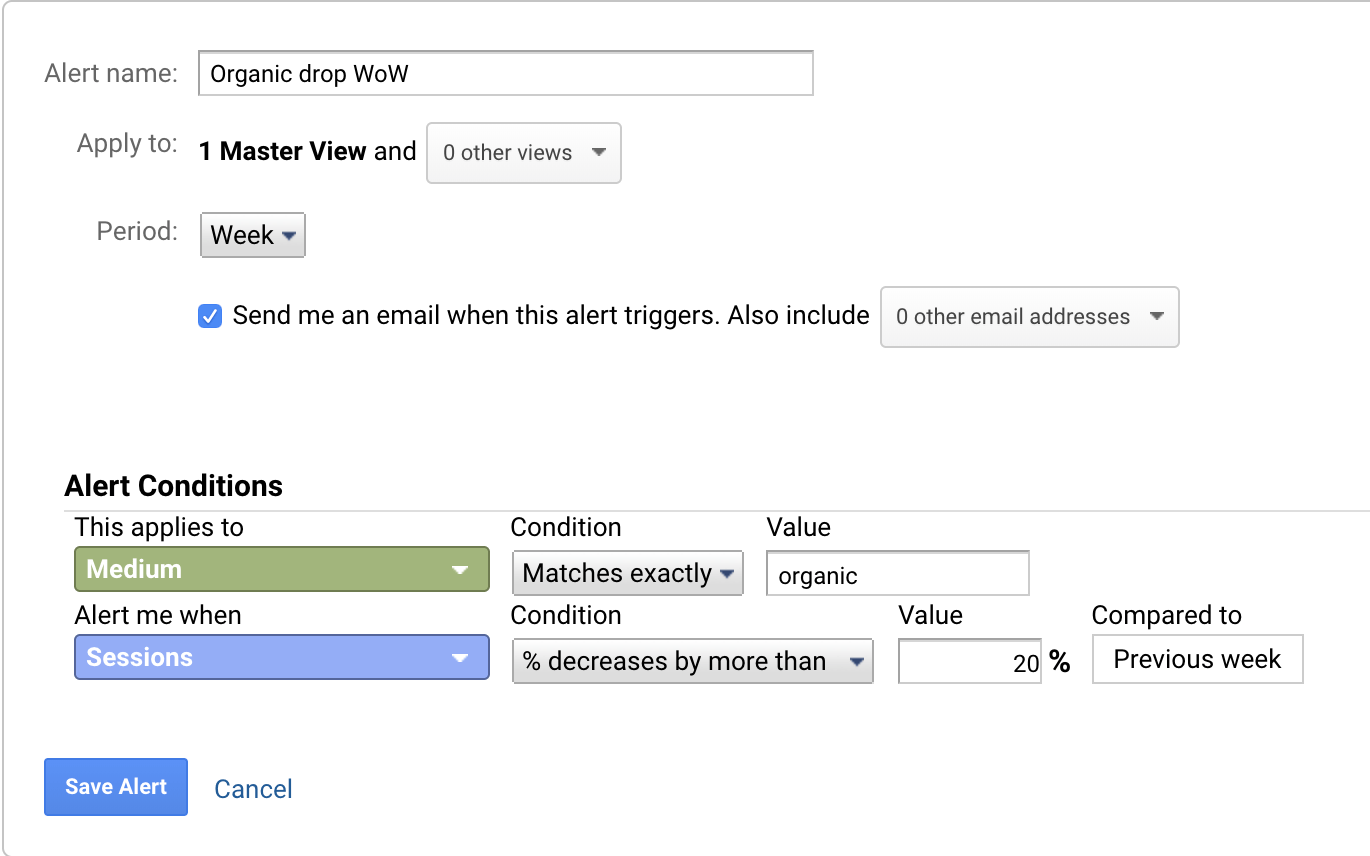Screen dimensions: 1370x856
Task: Click the 0 other email addresses arrow
Action: 1157,316
